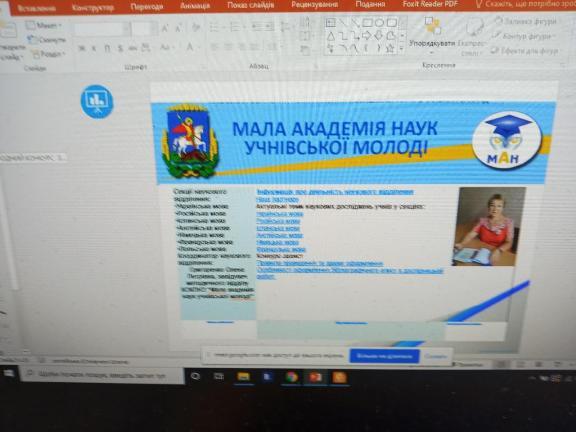Select the oval shape in the shapes gallery
The image size is (576, 432).
379,23
